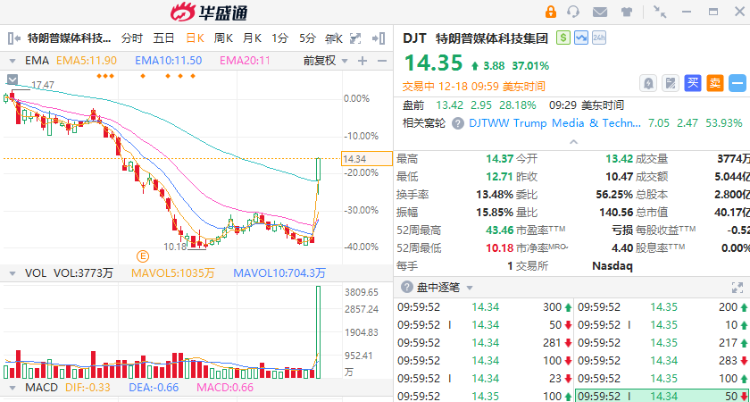This screenshot has height=402, width=750.
Task: Collapse the quote header chevron
Action: click(574, 142)
